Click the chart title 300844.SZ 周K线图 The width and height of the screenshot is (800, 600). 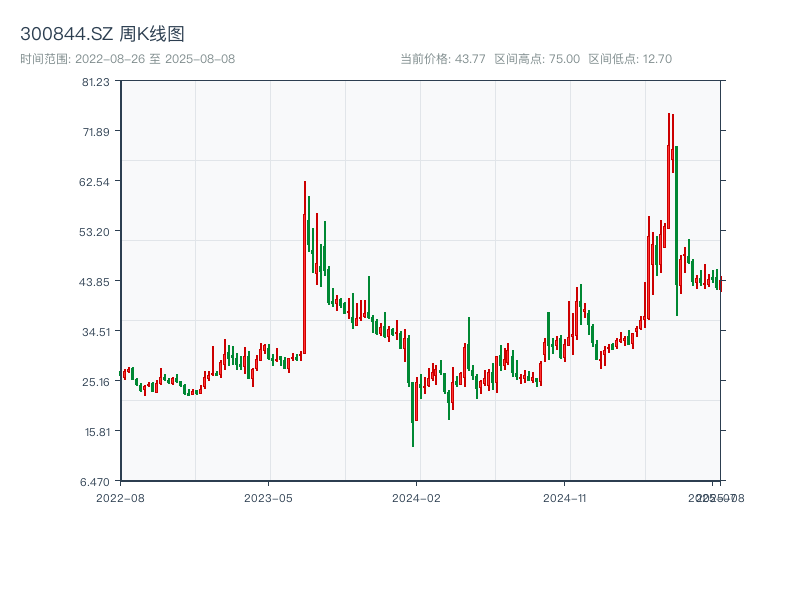pos(102,34)
